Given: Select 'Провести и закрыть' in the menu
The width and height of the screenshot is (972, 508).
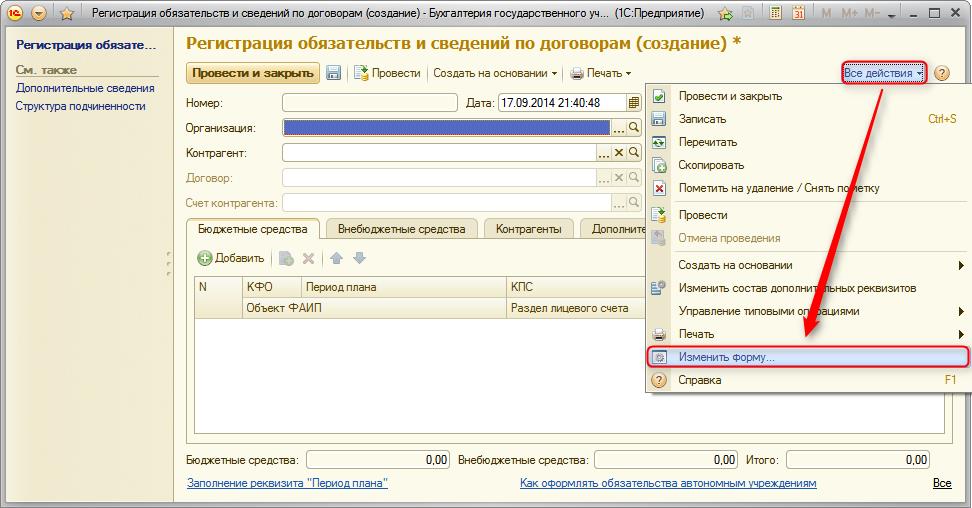Looking at the screenshot, I should click(x=808, y=96).
